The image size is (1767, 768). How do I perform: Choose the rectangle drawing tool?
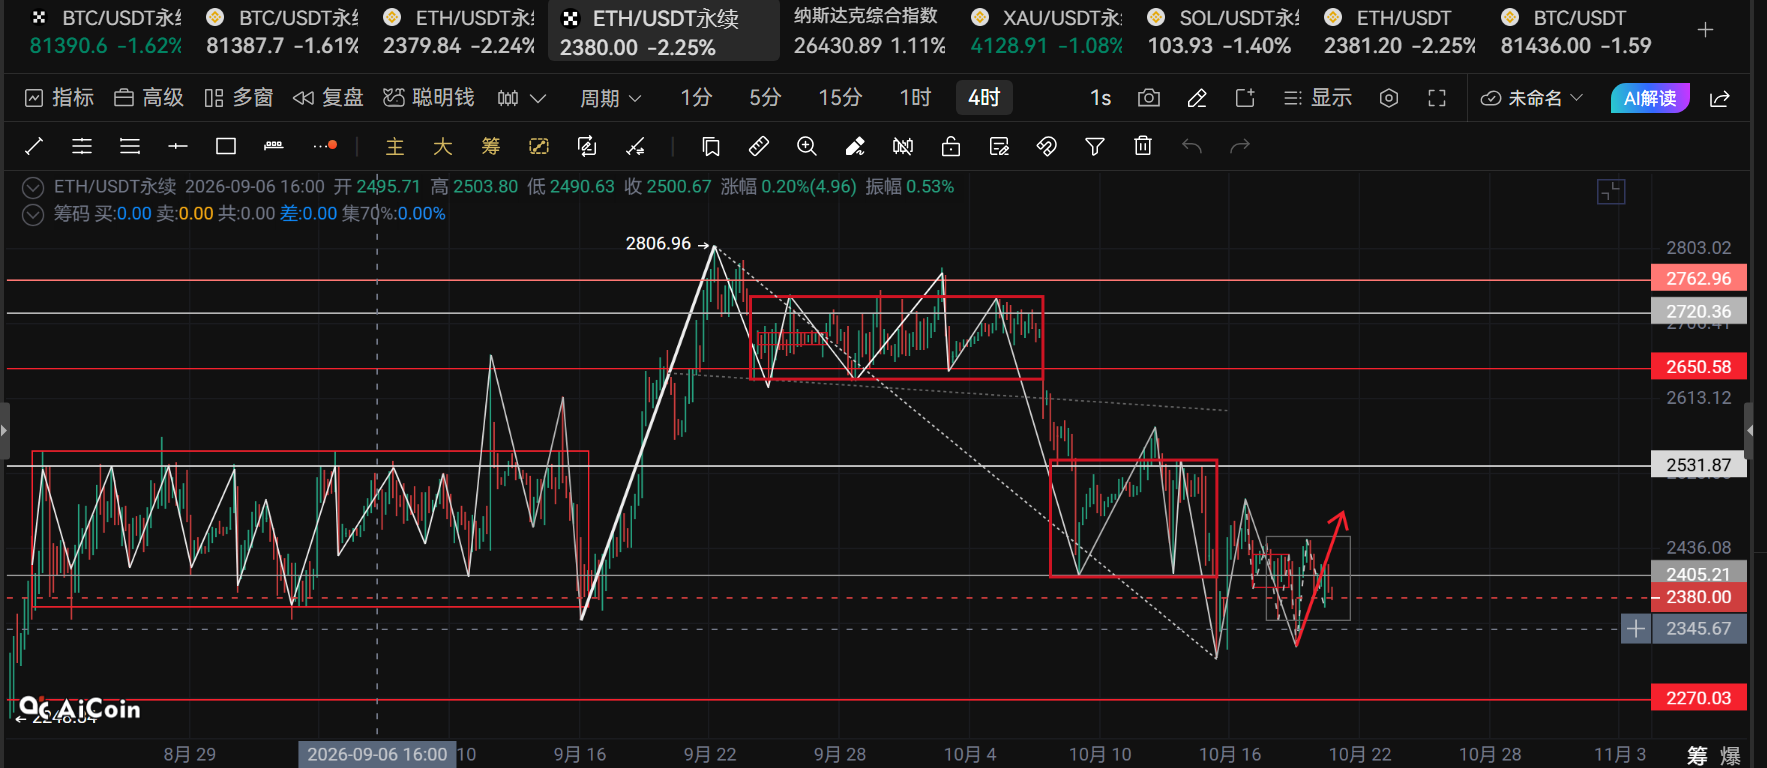(x=226, y=147)
